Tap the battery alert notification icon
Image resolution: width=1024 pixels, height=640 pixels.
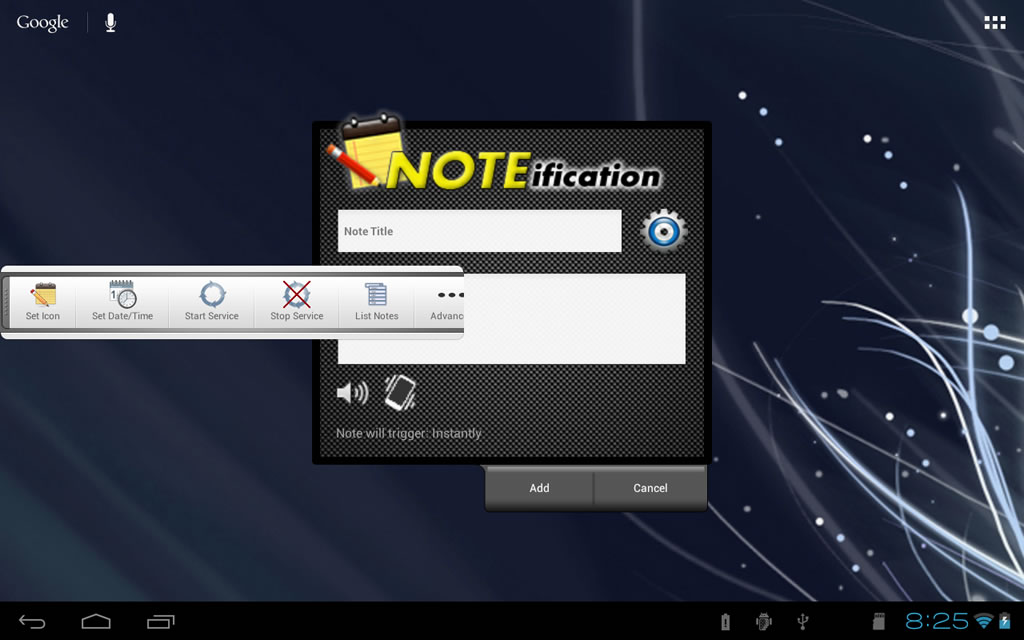(725, 622)
